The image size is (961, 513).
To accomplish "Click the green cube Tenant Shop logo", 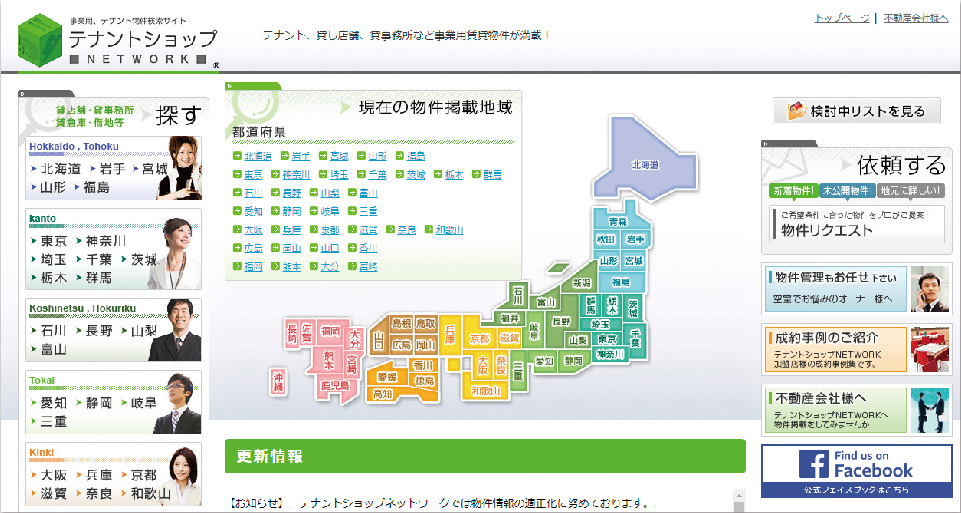I will (x=40, y=40).
